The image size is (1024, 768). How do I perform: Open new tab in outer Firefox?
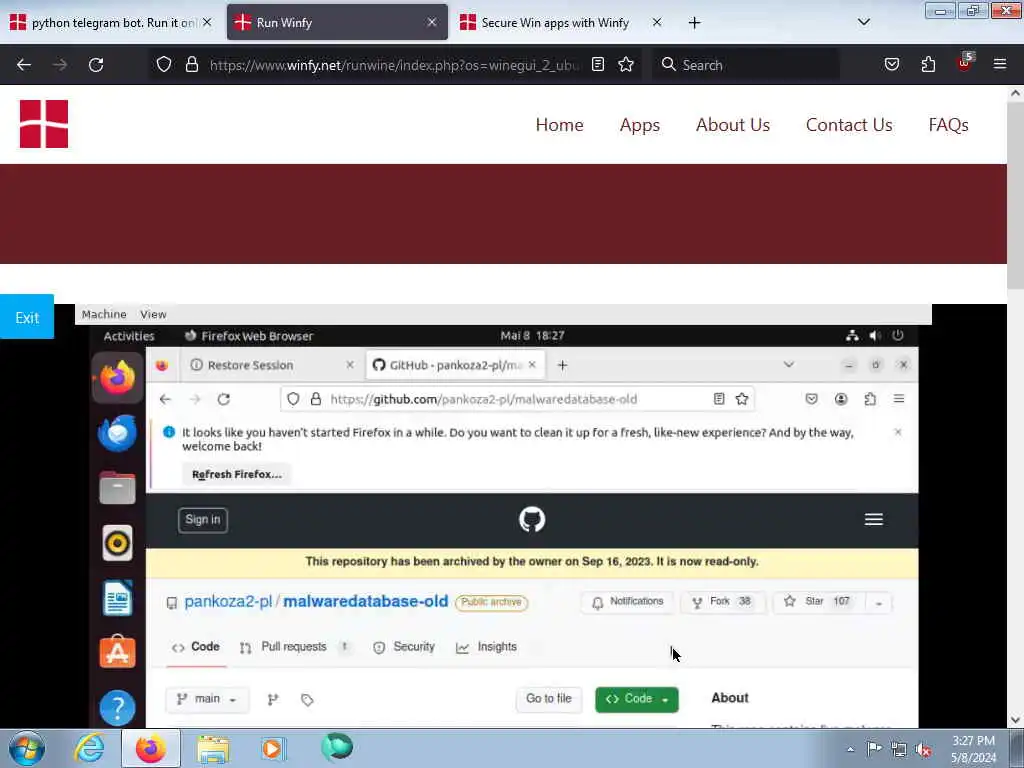point(694,23)
